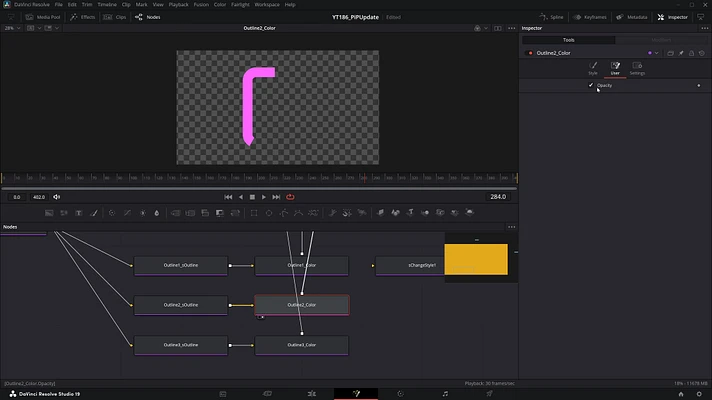Viewport: 712px width, 400px height.
Task: Pin the Outline2_Color inspector controls
Action: click(x=681, y=53)
